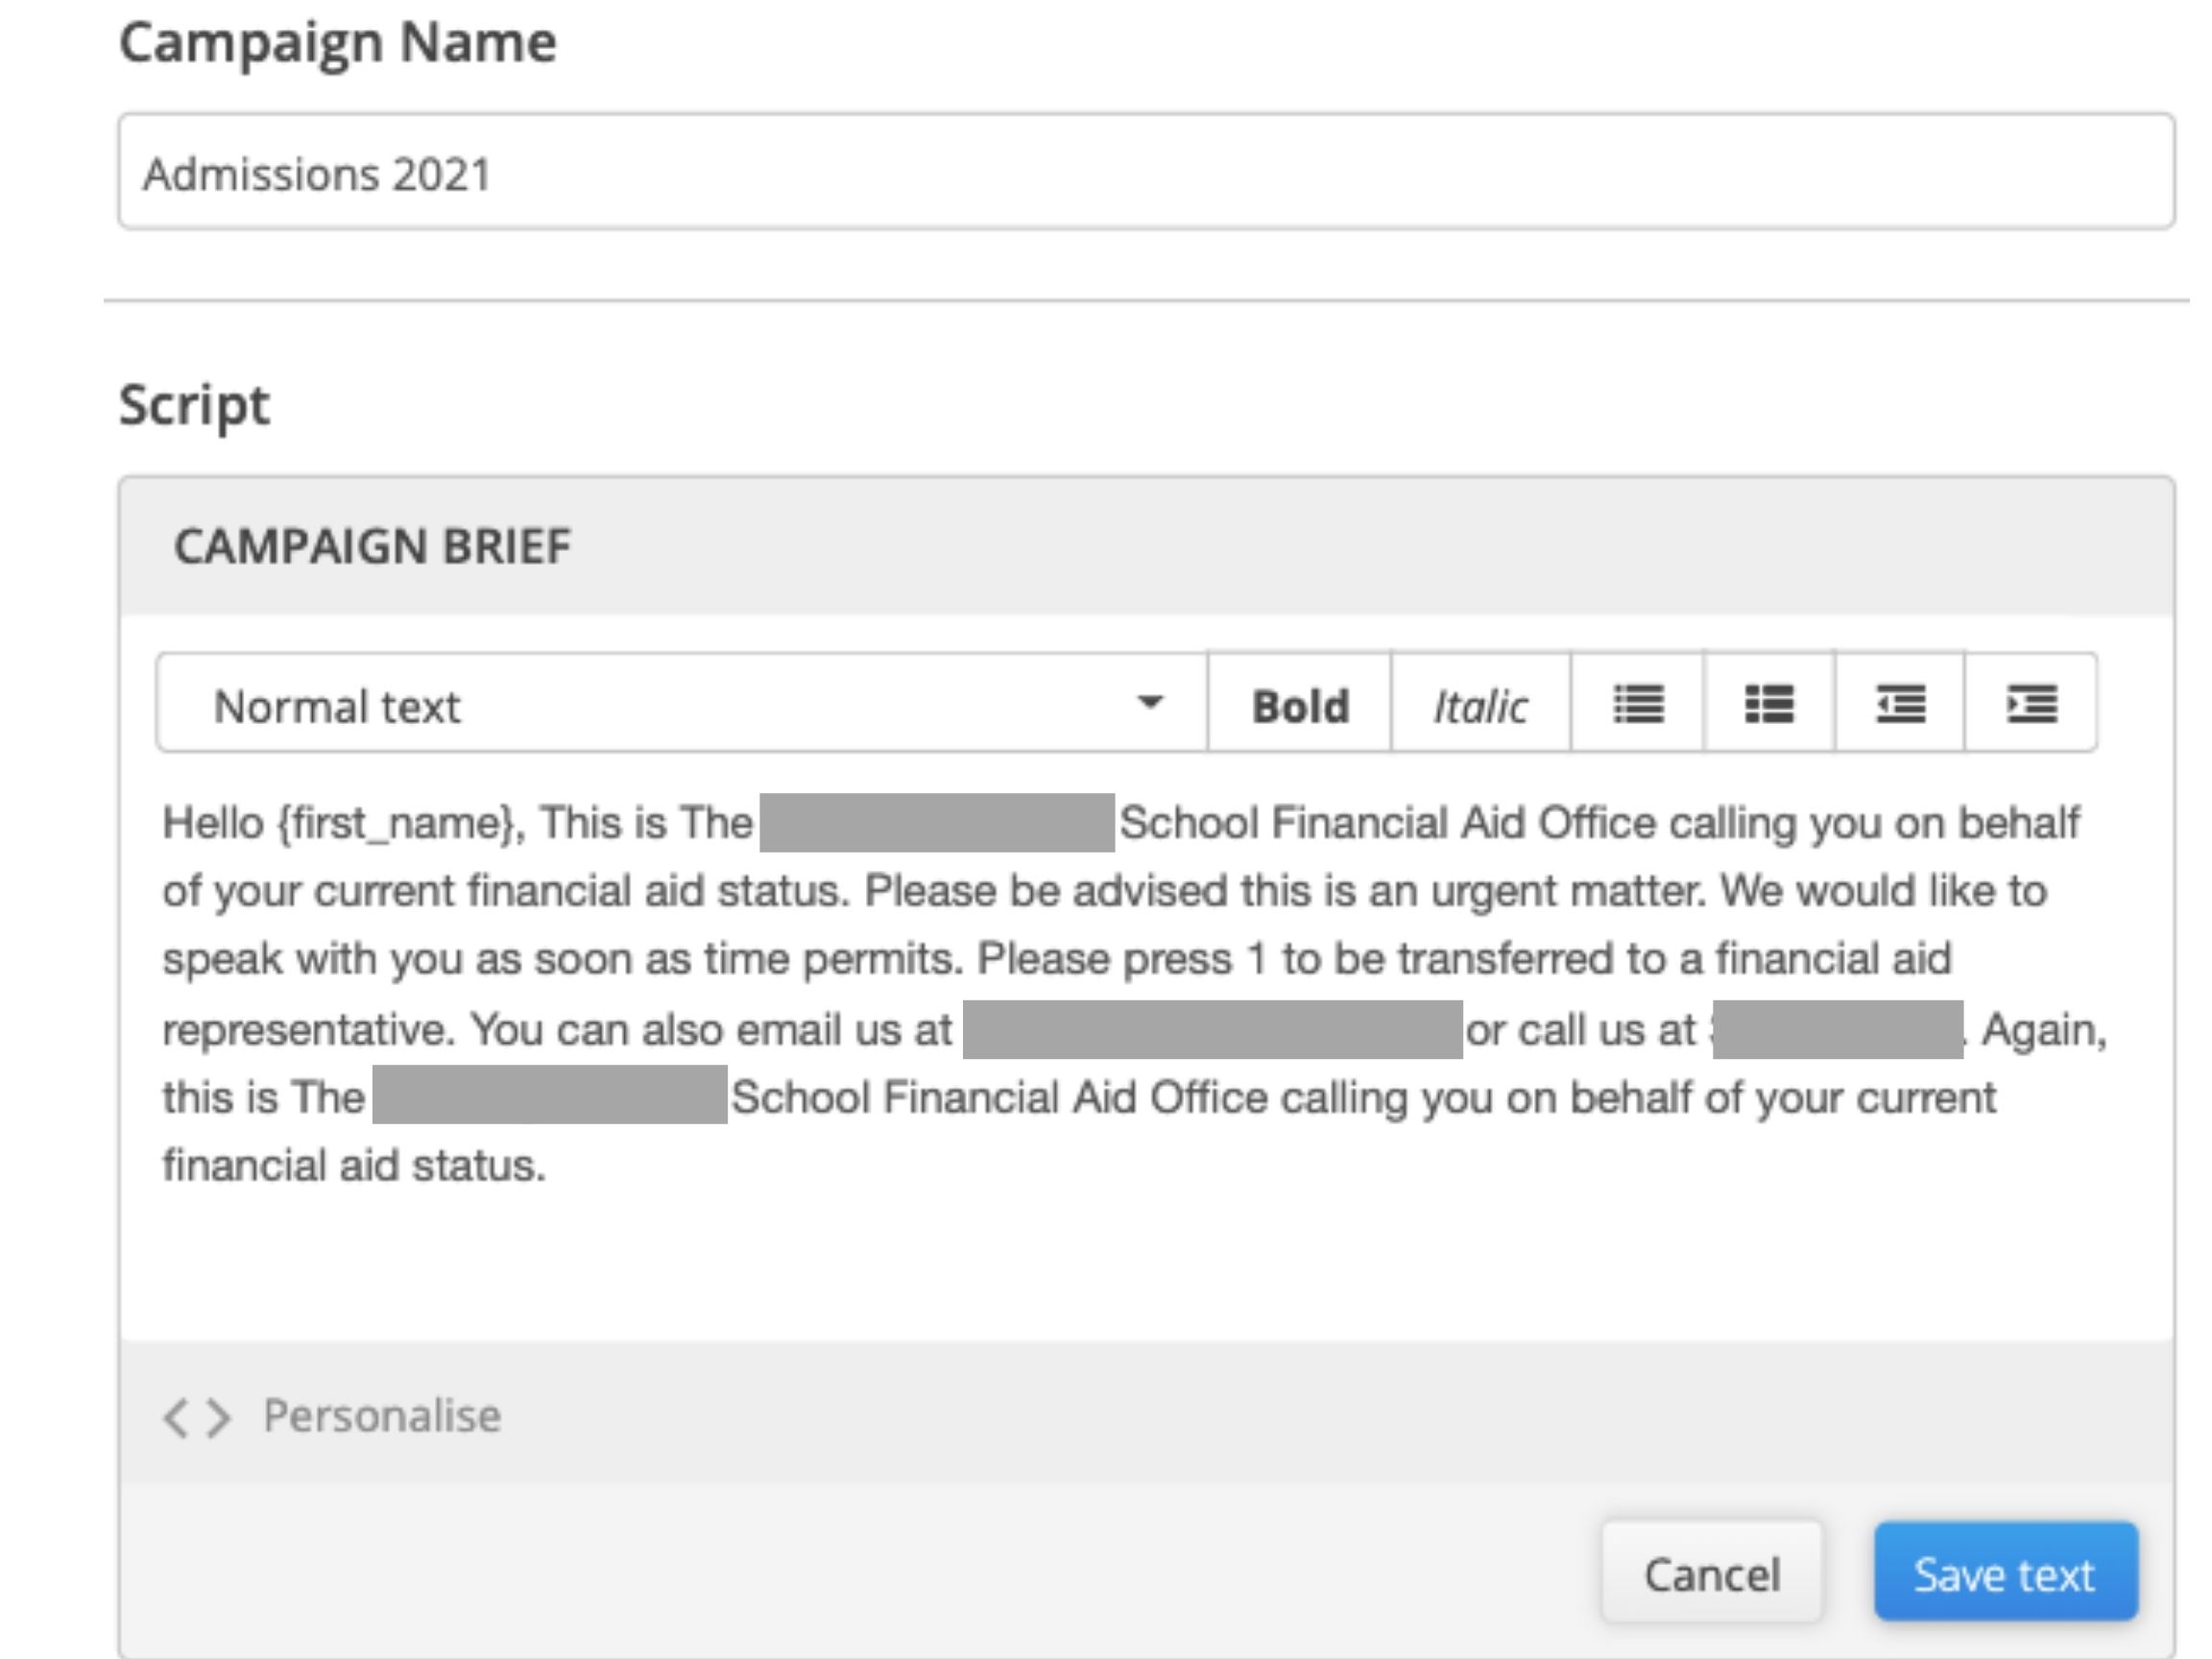Open the Personalise option
2212x1659 pixels.
tap(381, 1416)
